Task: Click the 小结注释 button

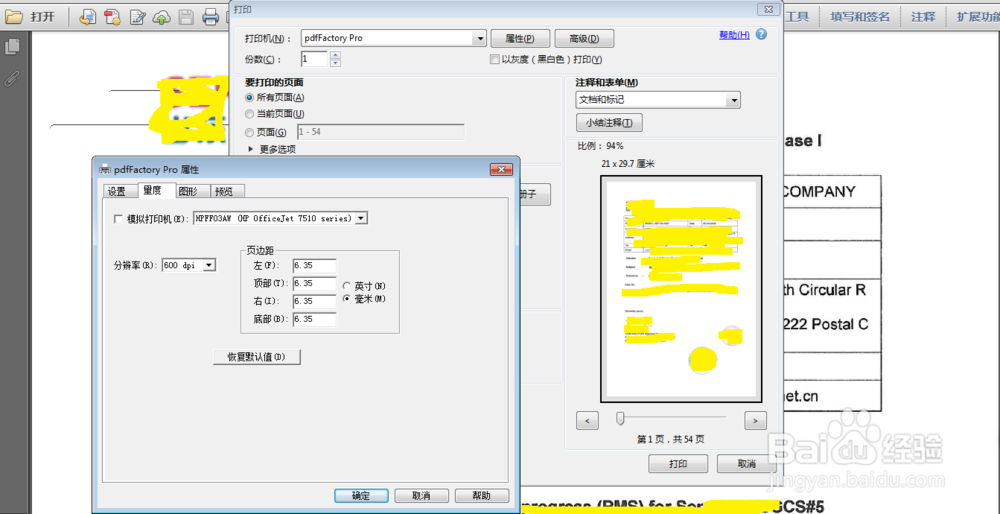Action: (x=609, y=122)
